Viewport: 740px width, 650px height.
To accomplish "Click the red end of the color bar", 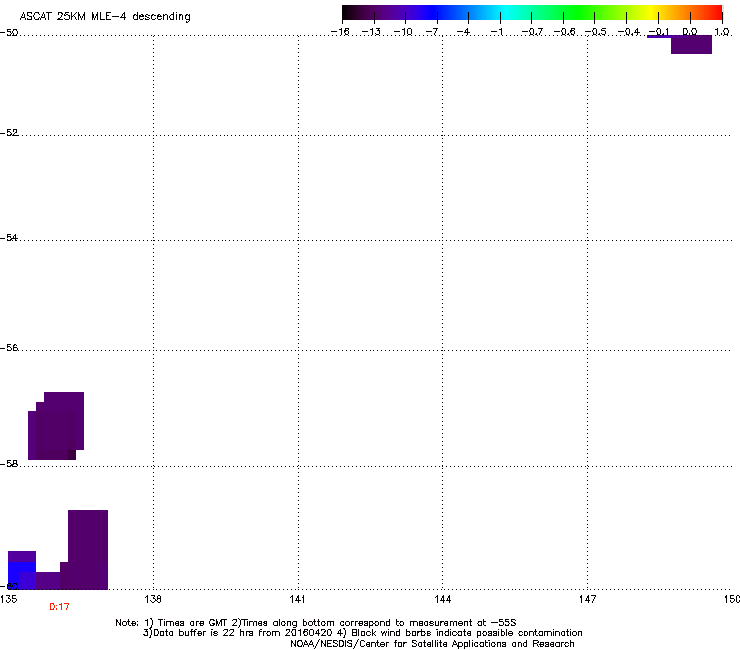I will pyautogui.click(x=713, y=12).
